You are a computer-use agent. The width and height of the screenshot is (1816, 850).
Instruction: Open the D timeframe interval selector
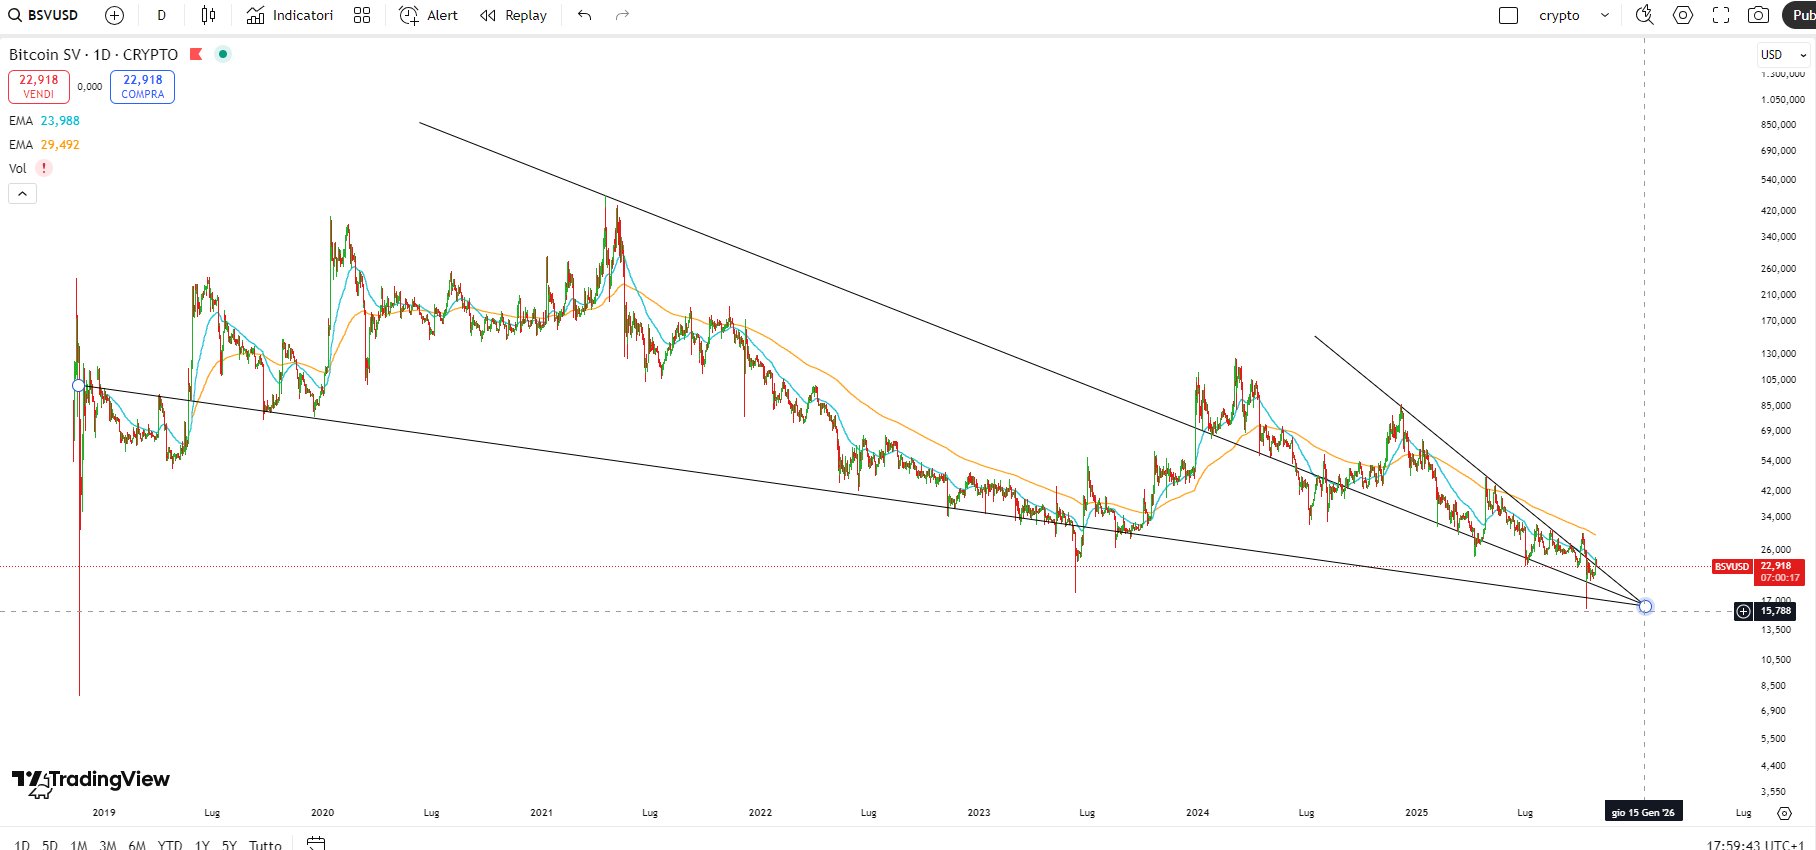coord(161,15)
